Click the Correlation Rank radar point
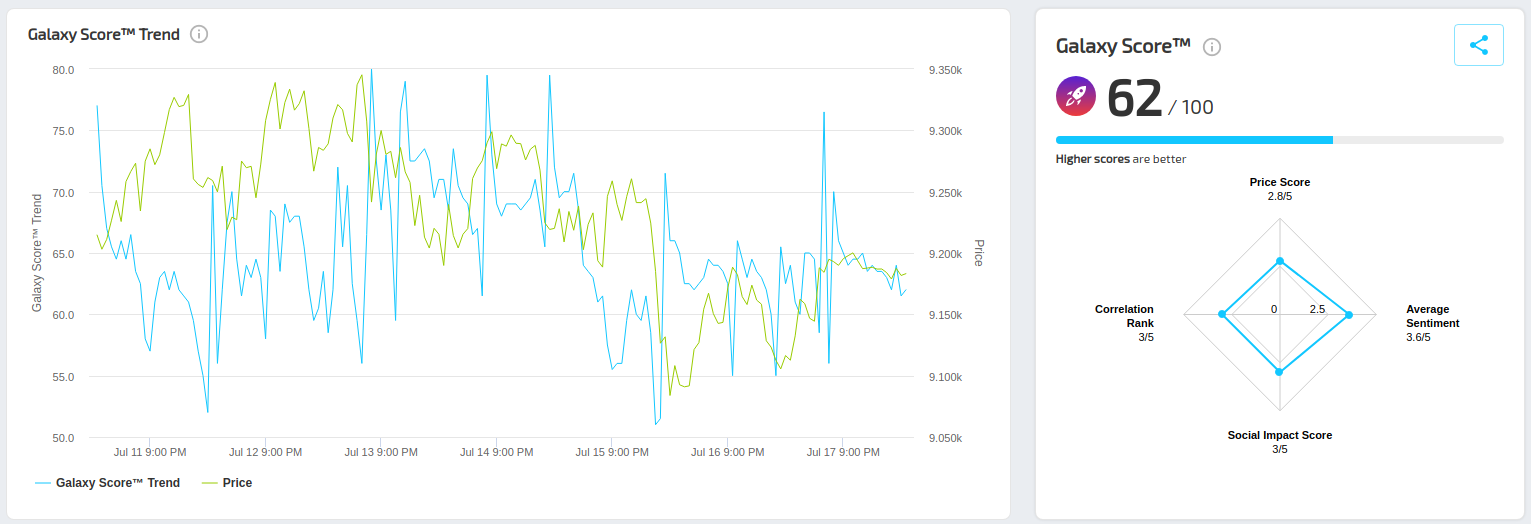 tap(1222, 315)
